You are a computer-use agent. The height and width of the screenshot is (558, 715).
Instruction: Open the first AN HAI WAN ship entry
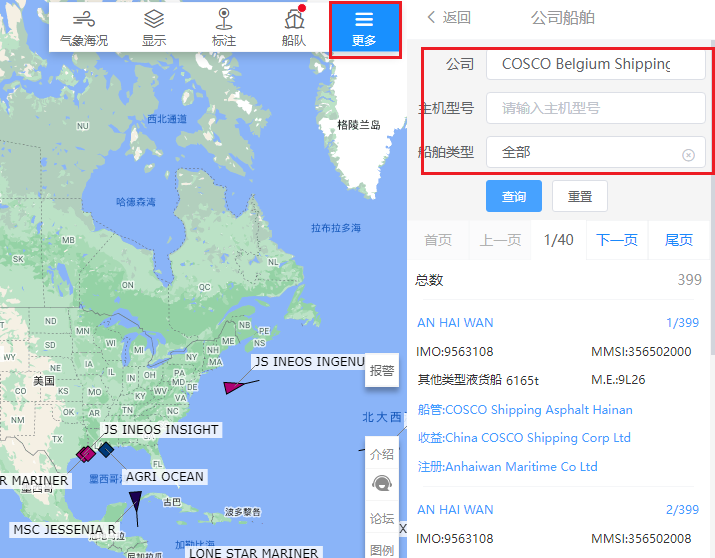(x=455, y=323)
